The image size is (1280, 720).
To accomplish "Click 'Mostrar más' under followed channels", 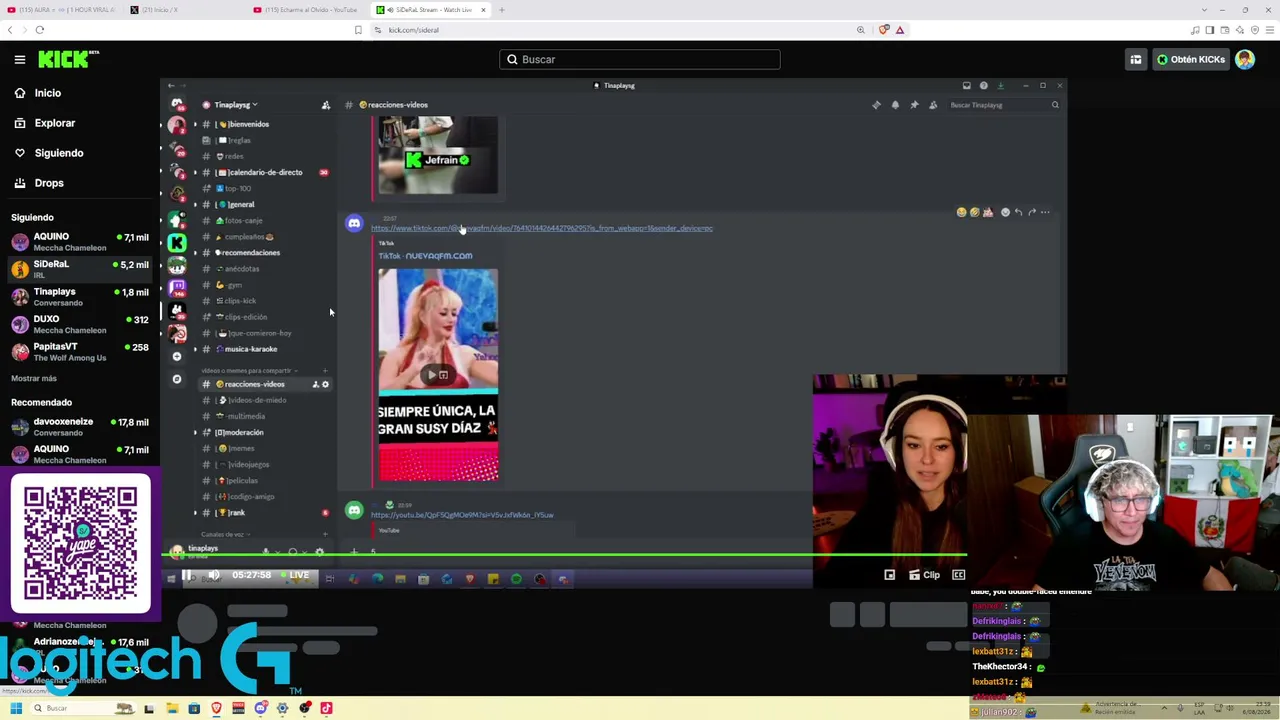I will point(34,378).
